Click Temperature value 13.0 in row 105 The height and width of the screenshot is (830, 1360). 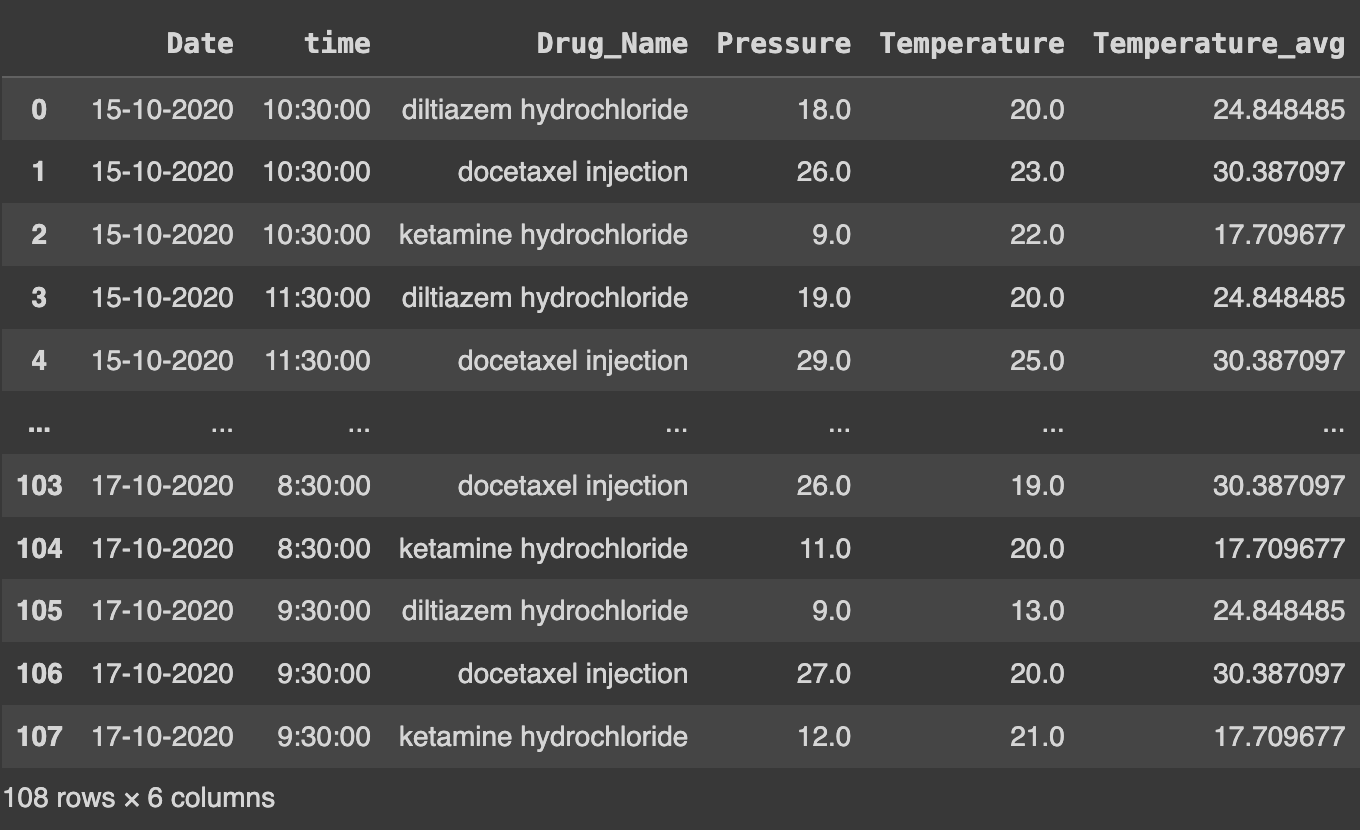(1036, 611)
